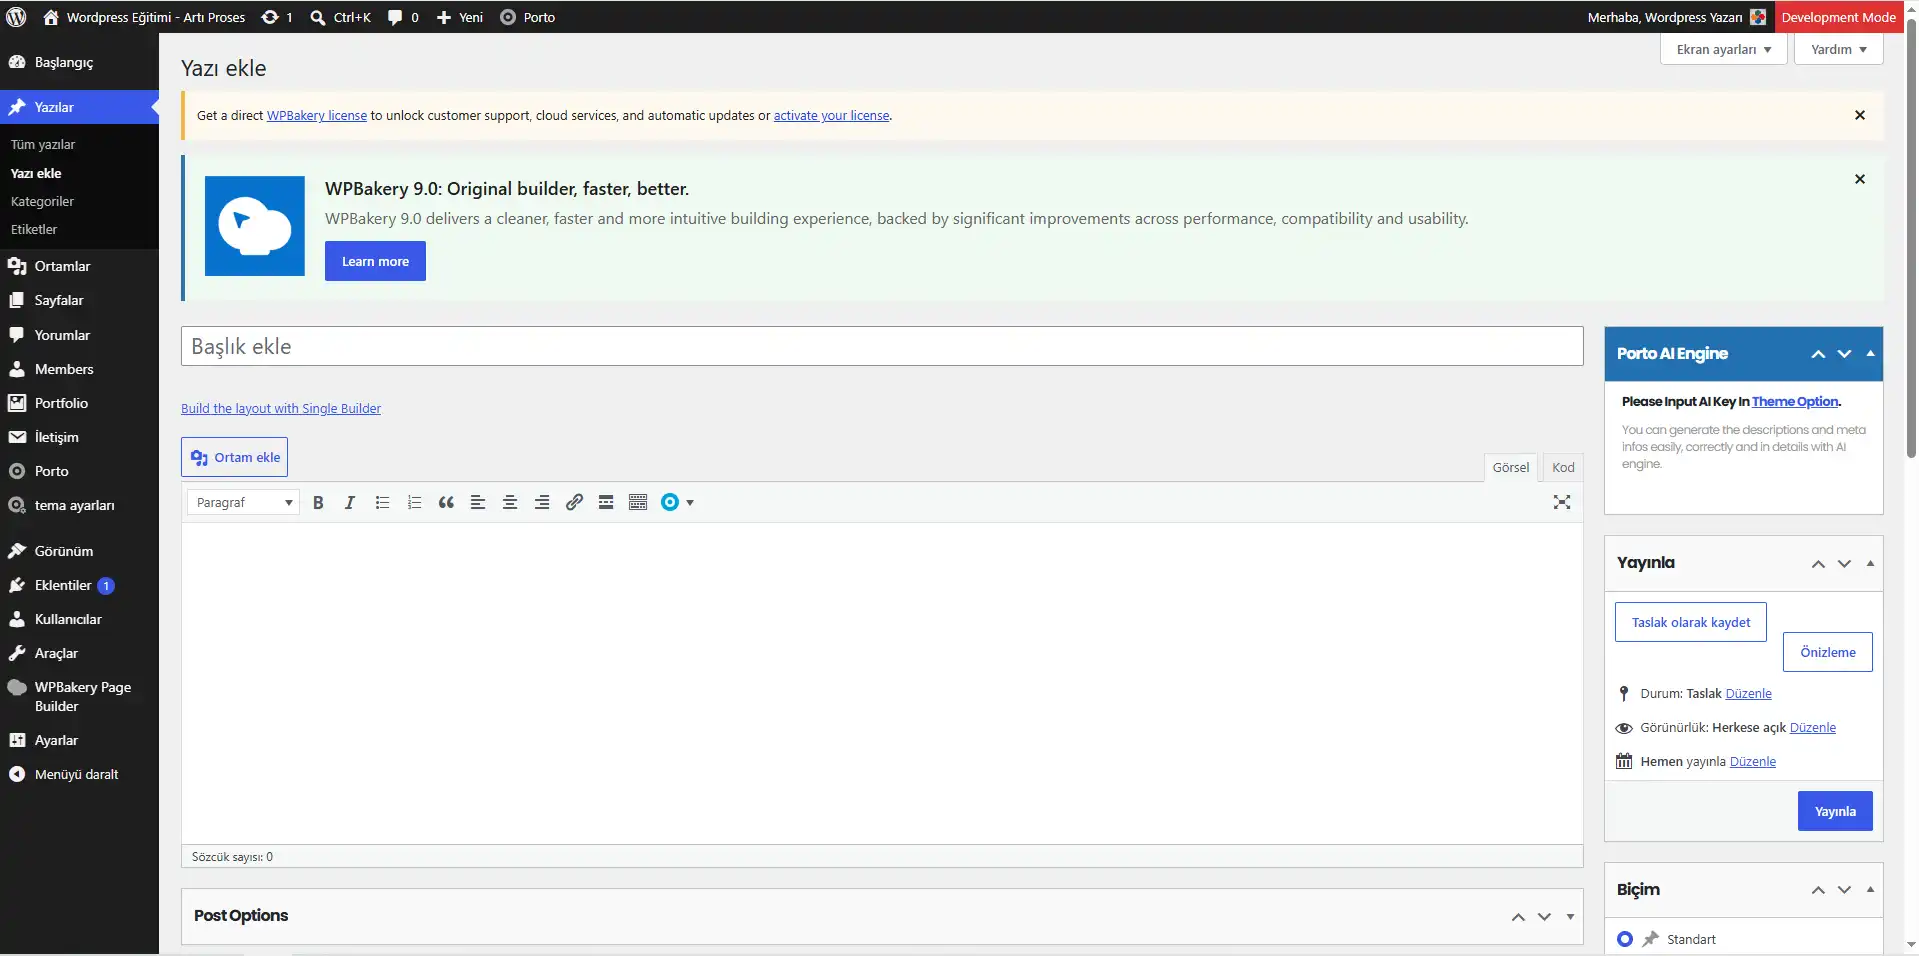Toggle the Porto AI Engine panel
This screenshot has width=1919, height=956.
click(x=1870, y=353)
